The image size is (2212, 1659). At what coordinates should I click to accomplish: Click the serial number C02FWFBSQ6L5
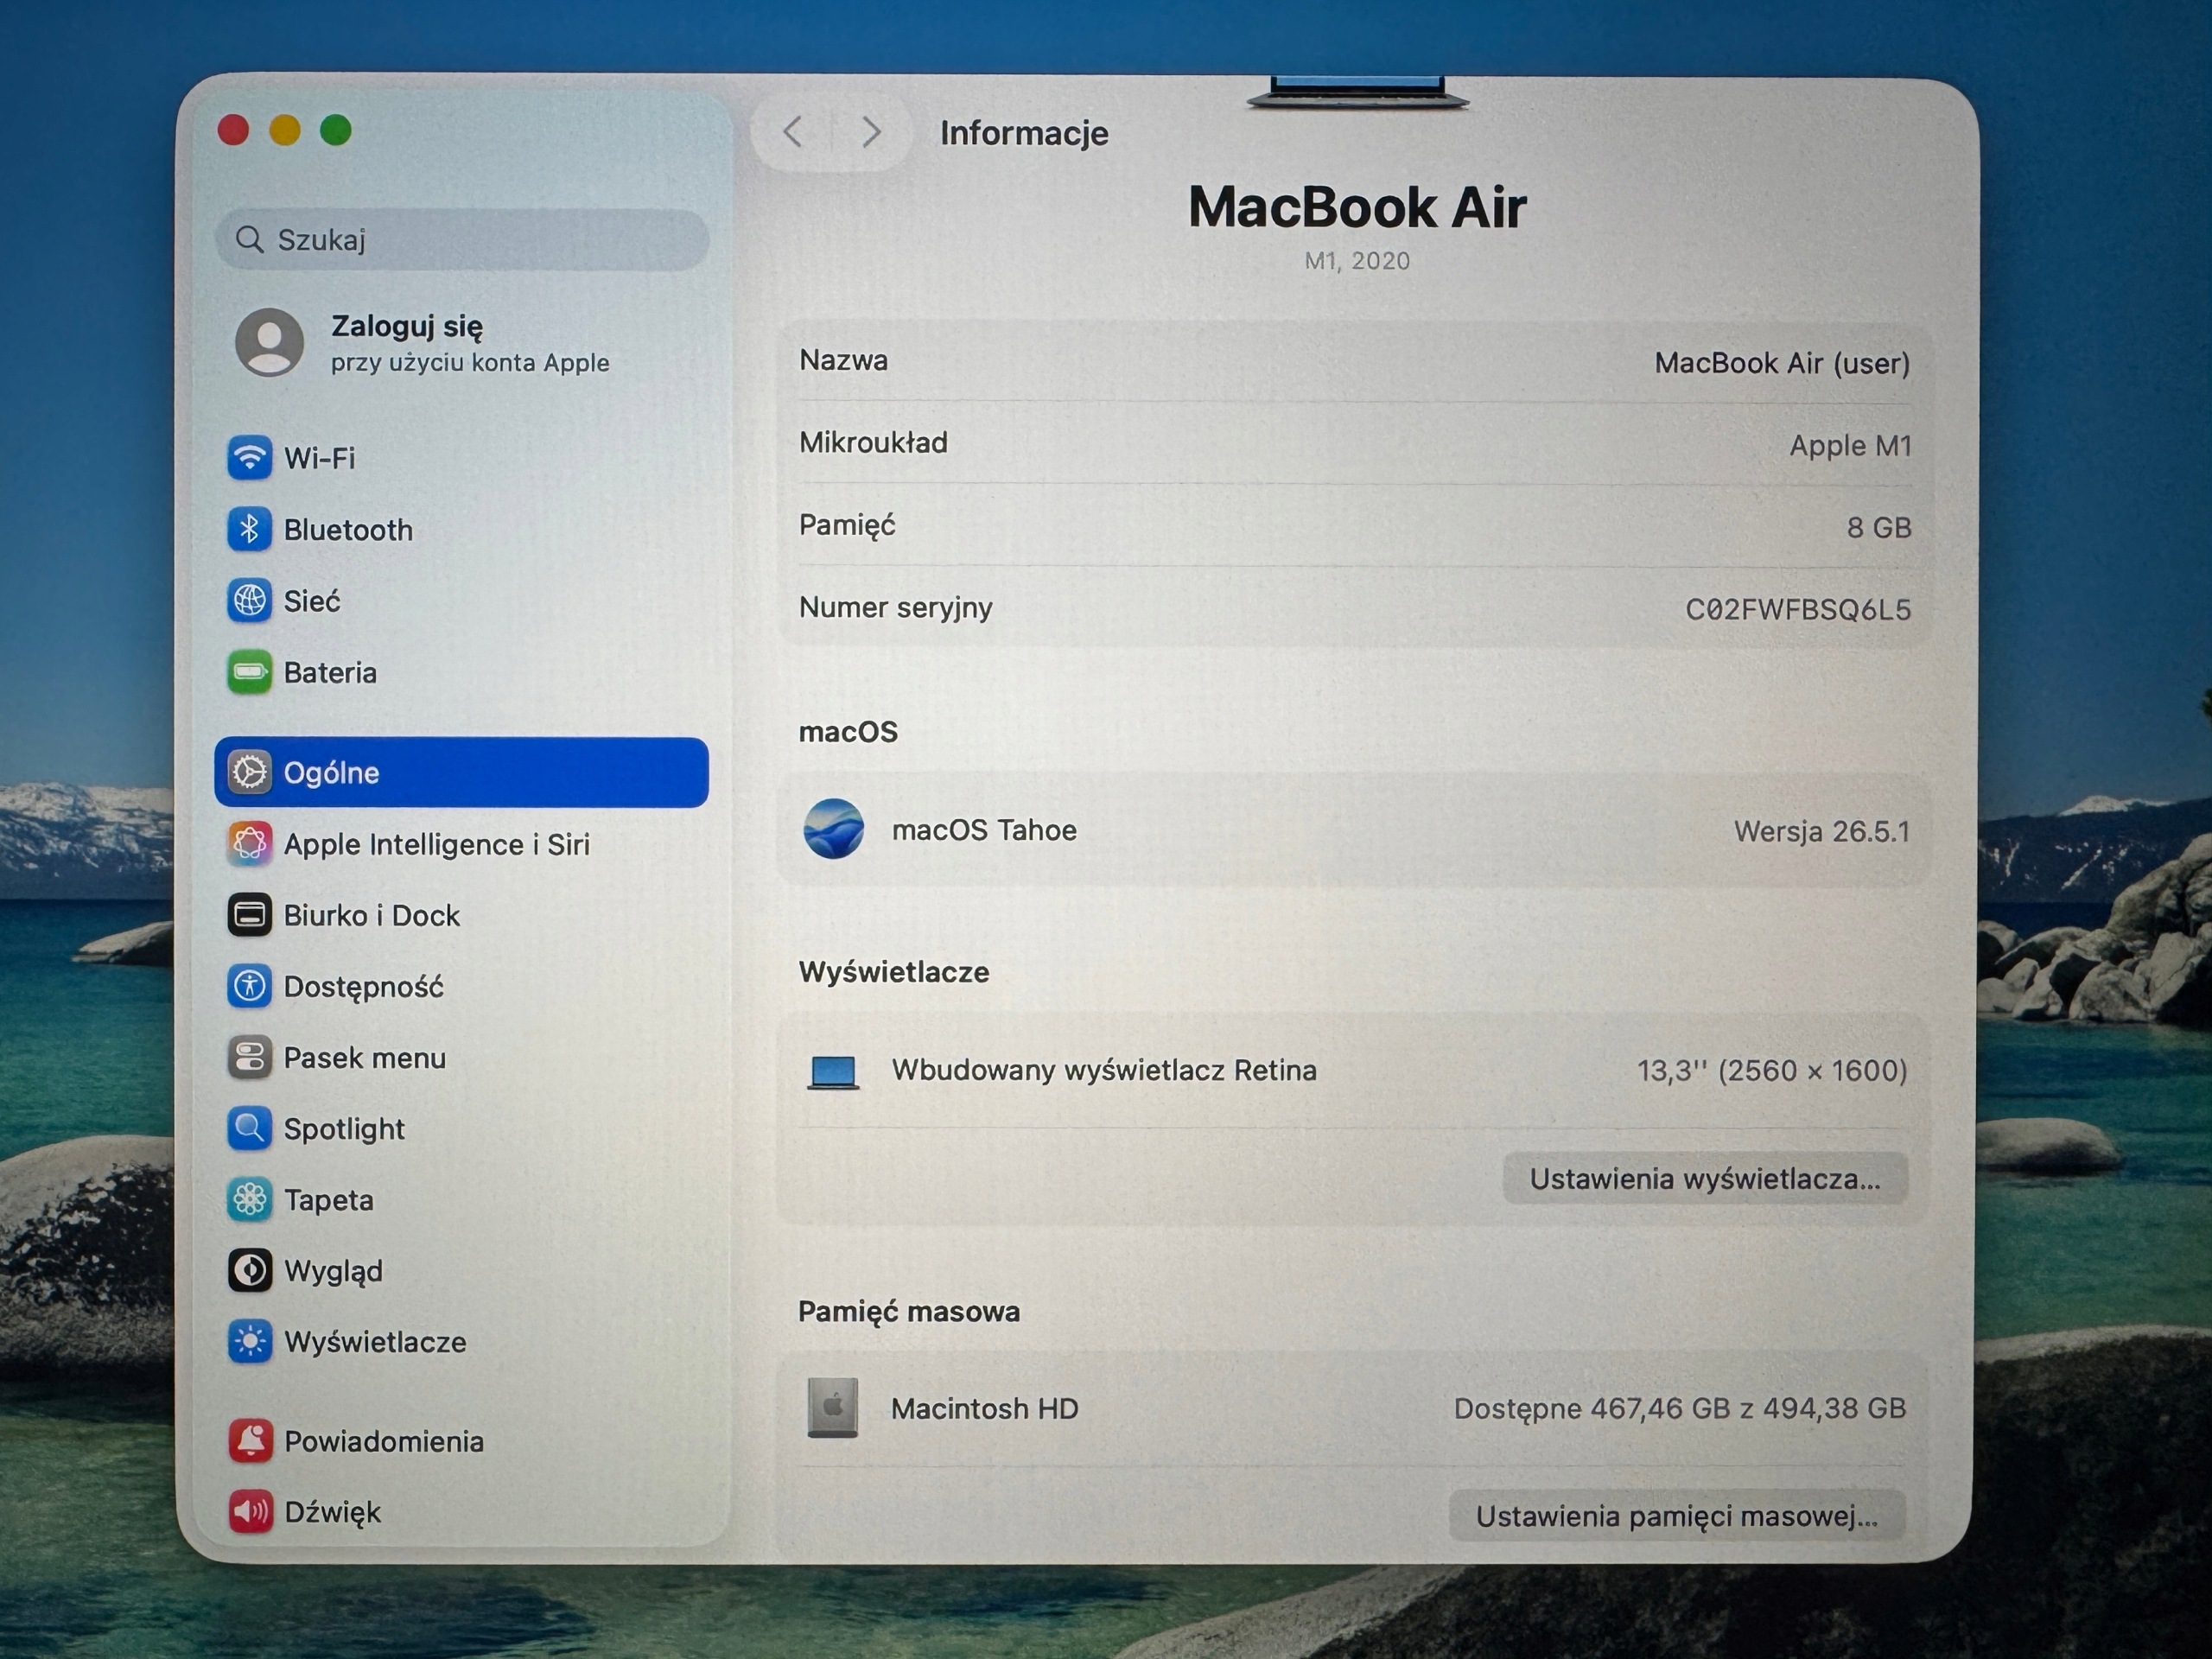click(1798, 609)
